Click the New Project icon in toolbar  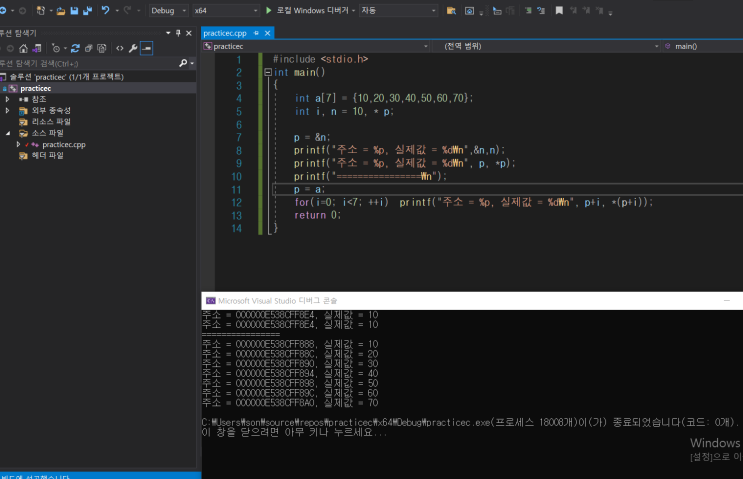[41, 10]
